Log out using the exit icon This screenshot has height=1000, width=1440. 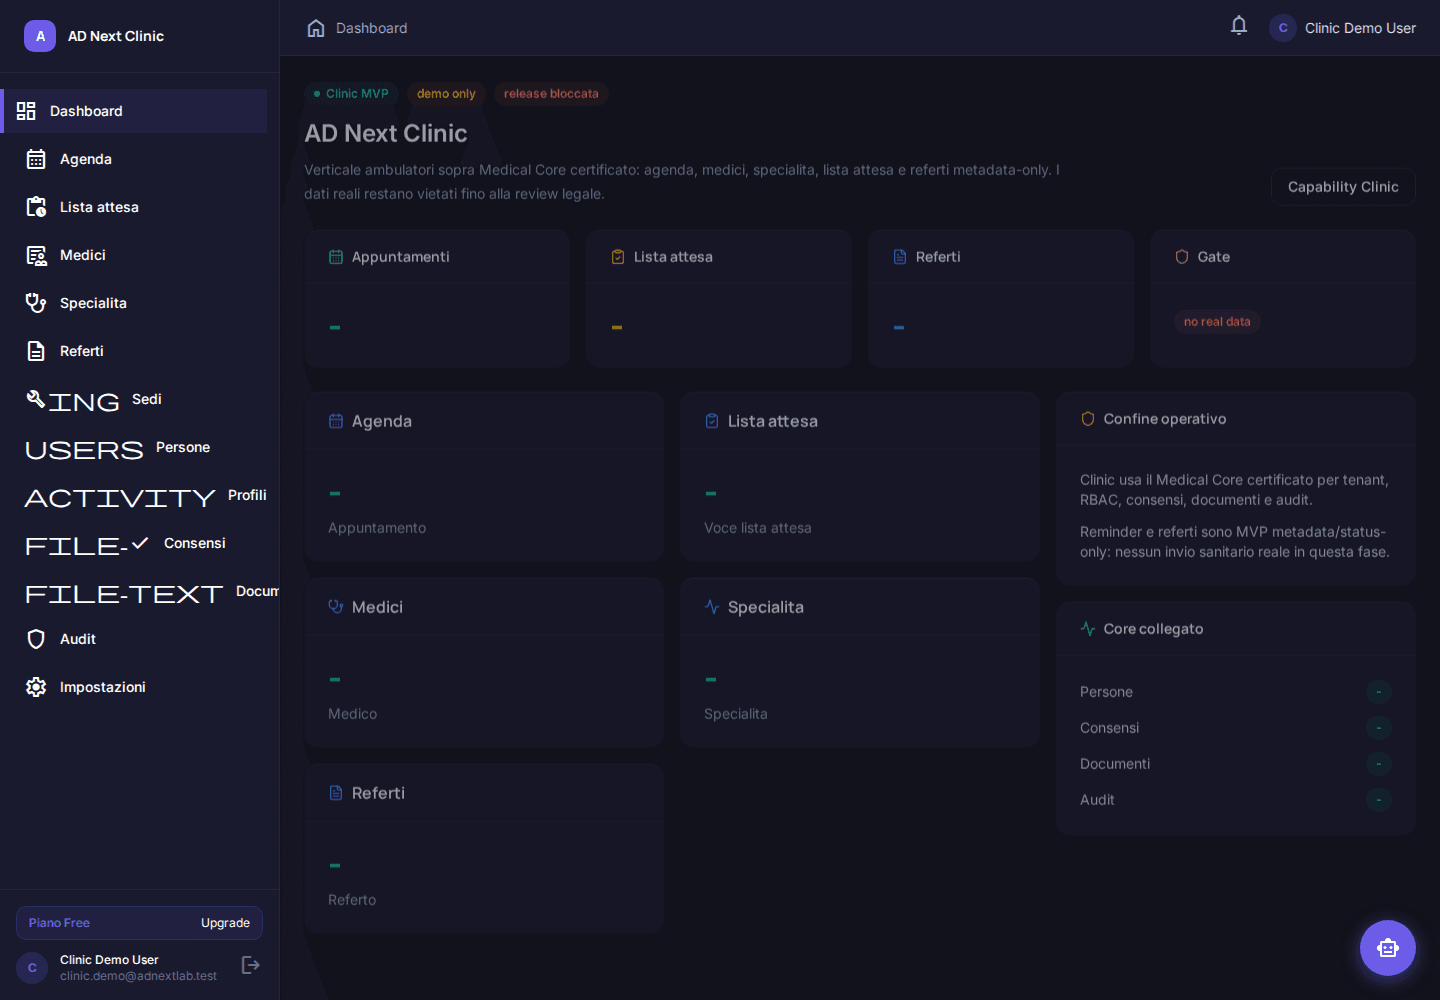point(251,965)
